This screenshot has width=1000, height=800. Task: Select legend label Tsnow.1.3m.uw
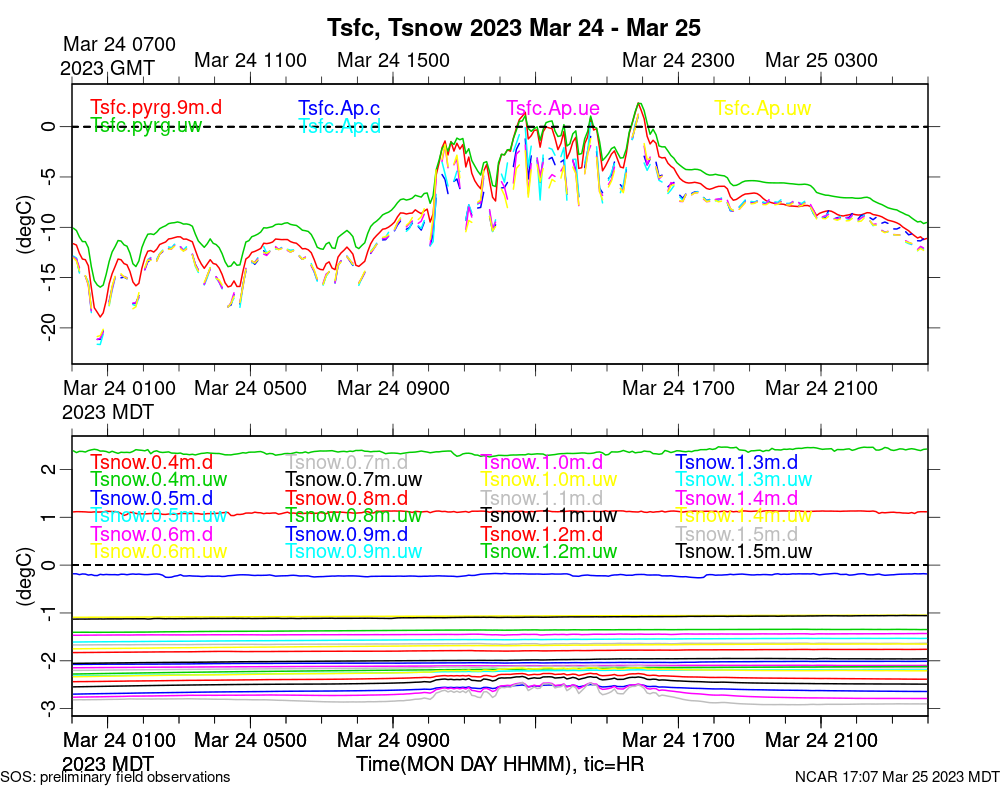(x=744, y=479)
